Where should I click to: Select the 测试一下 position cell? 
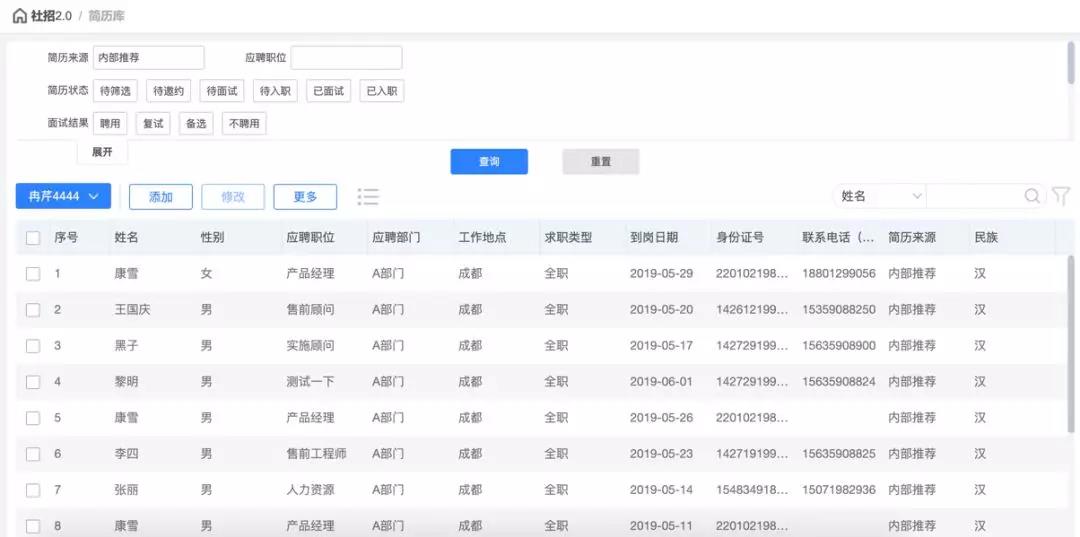[311, 381]
